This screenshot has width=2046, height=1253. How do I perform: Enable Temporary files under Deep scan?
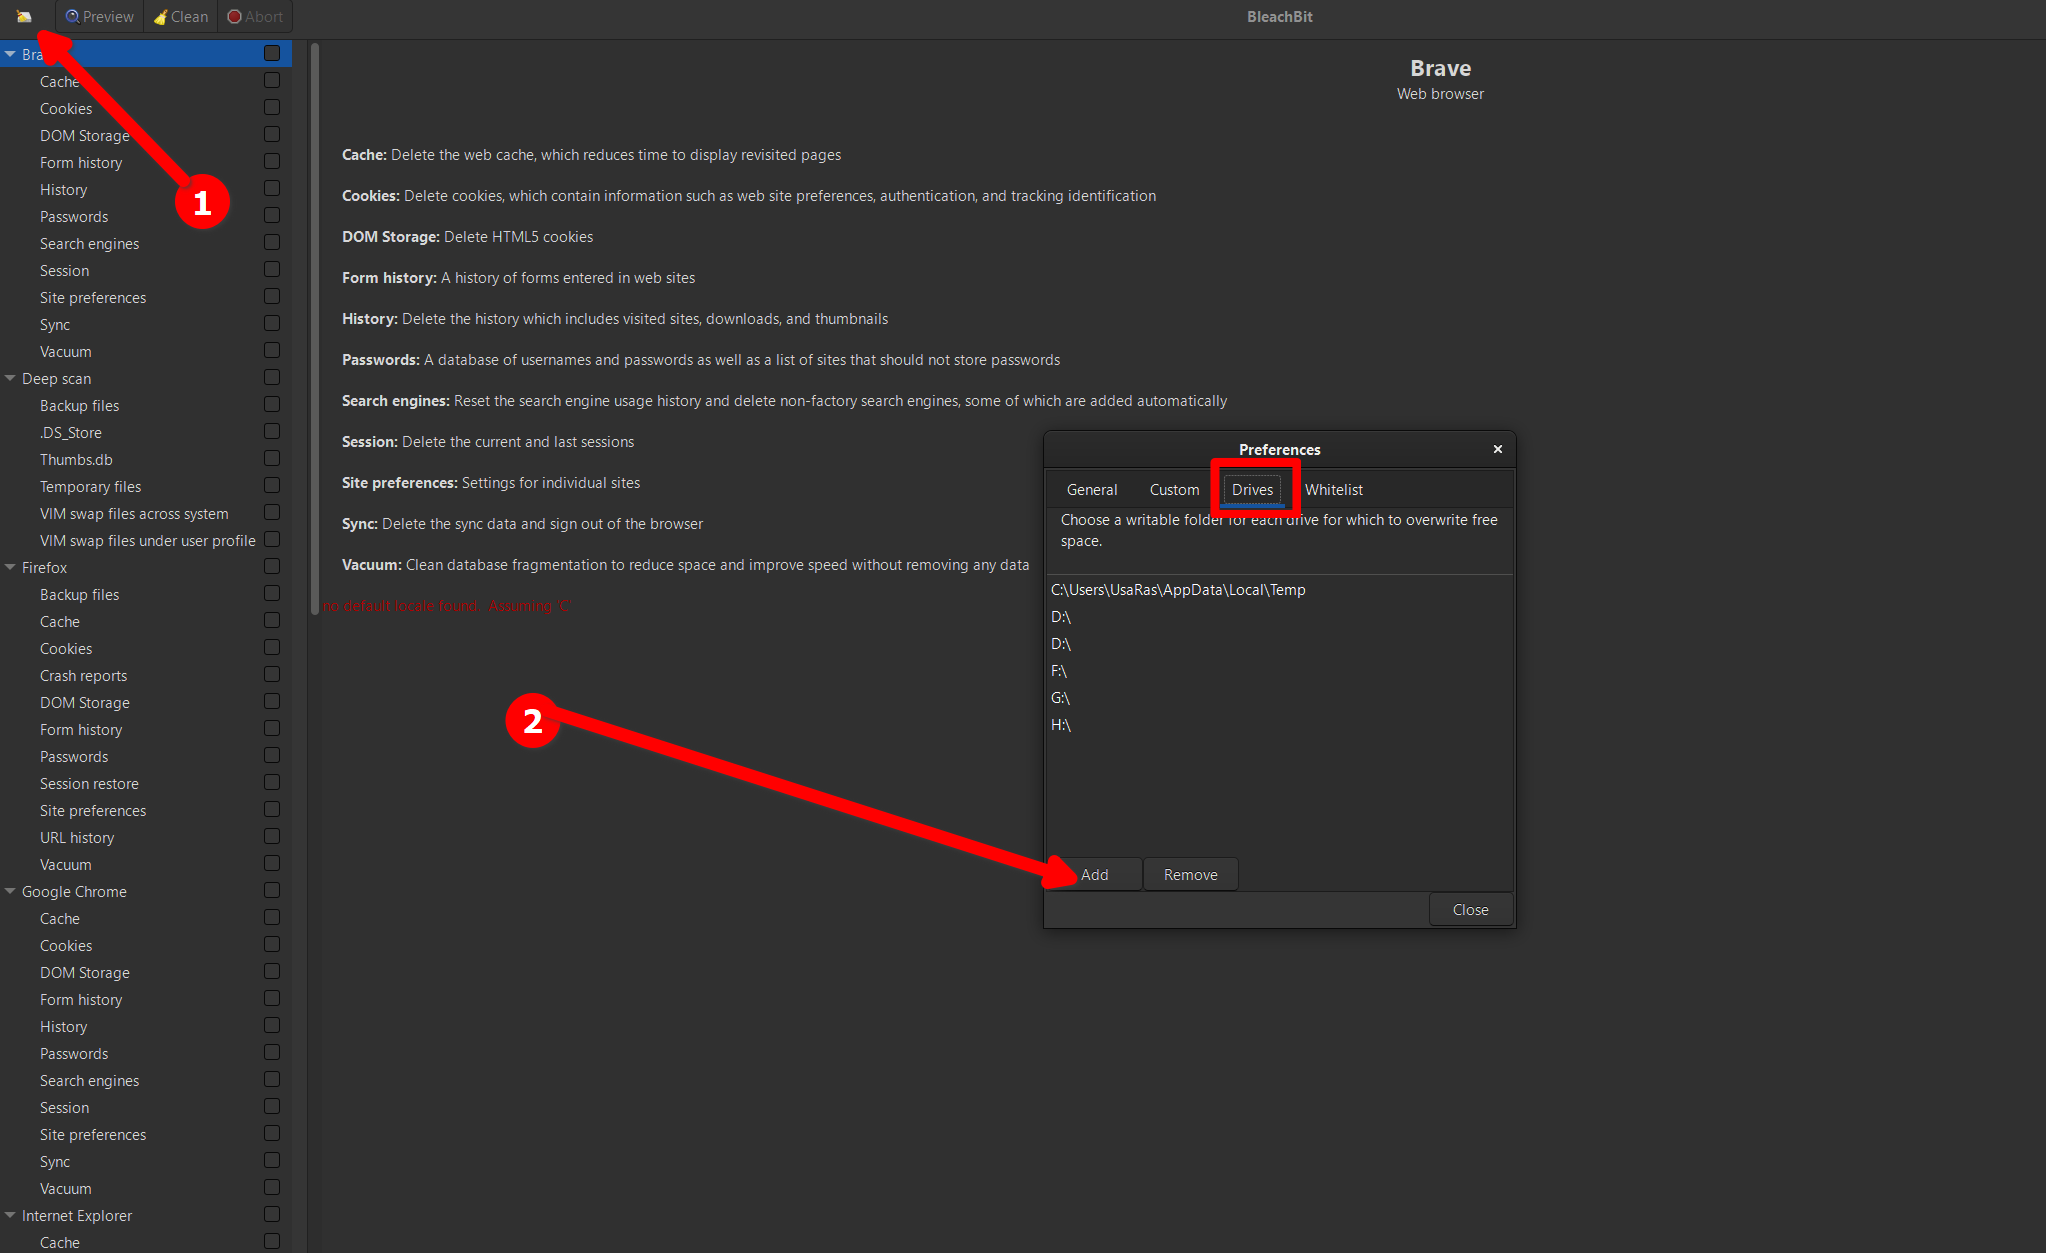click(x=272, y=485)
